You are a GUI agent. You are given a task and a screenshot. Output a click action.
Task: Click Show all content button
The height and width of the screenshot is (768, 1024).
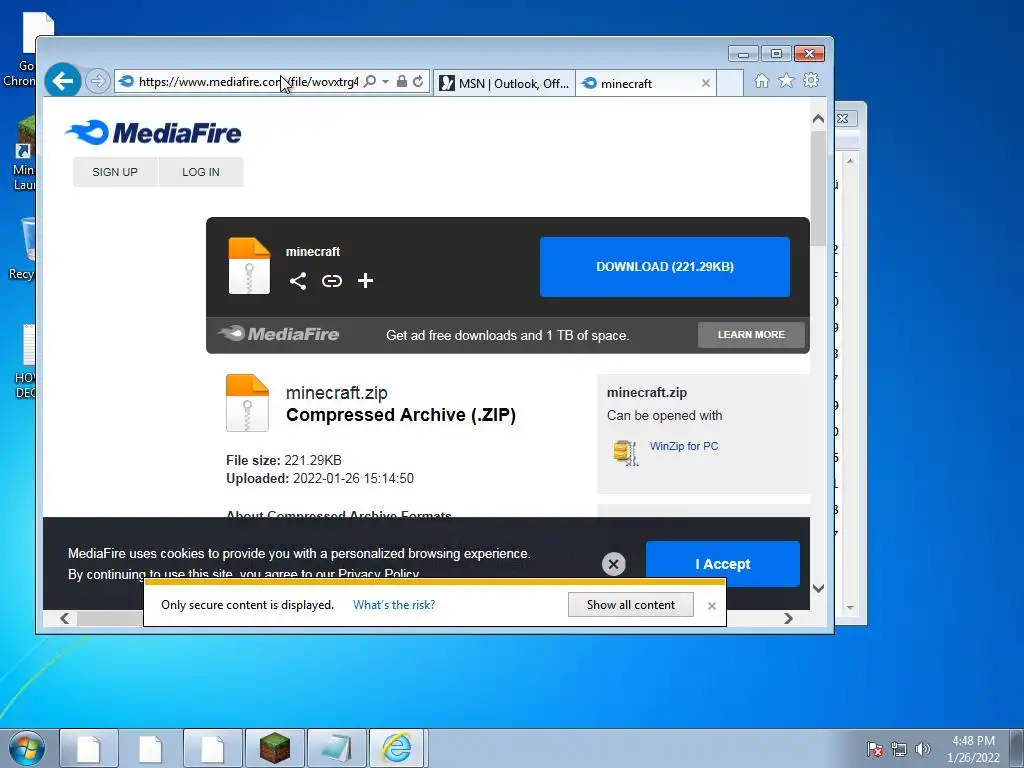[x=631, y=605]
